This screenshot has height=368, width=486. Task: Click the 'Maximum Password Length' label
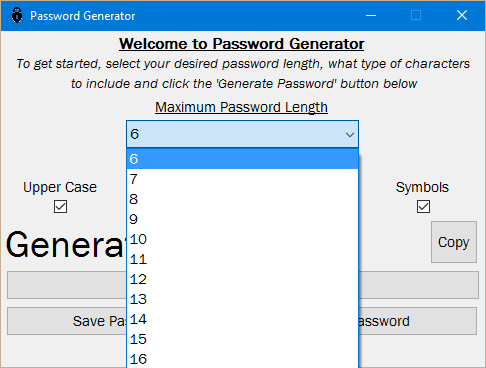tap(241, 107)
